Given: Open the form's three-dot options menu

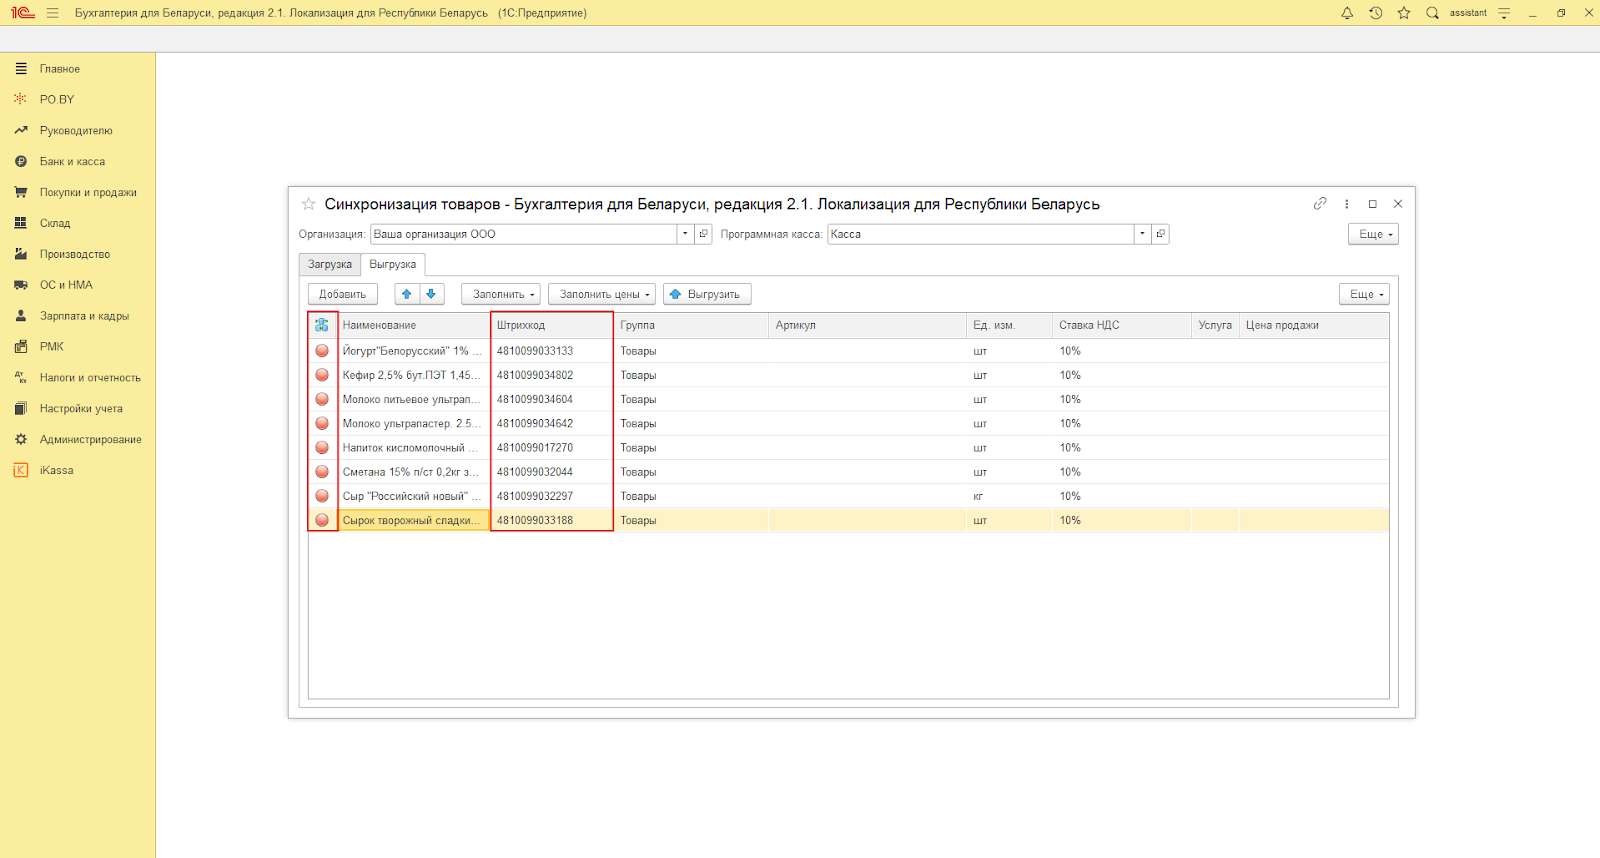Looking at the screenshot, I should [x=1347, y=204].
